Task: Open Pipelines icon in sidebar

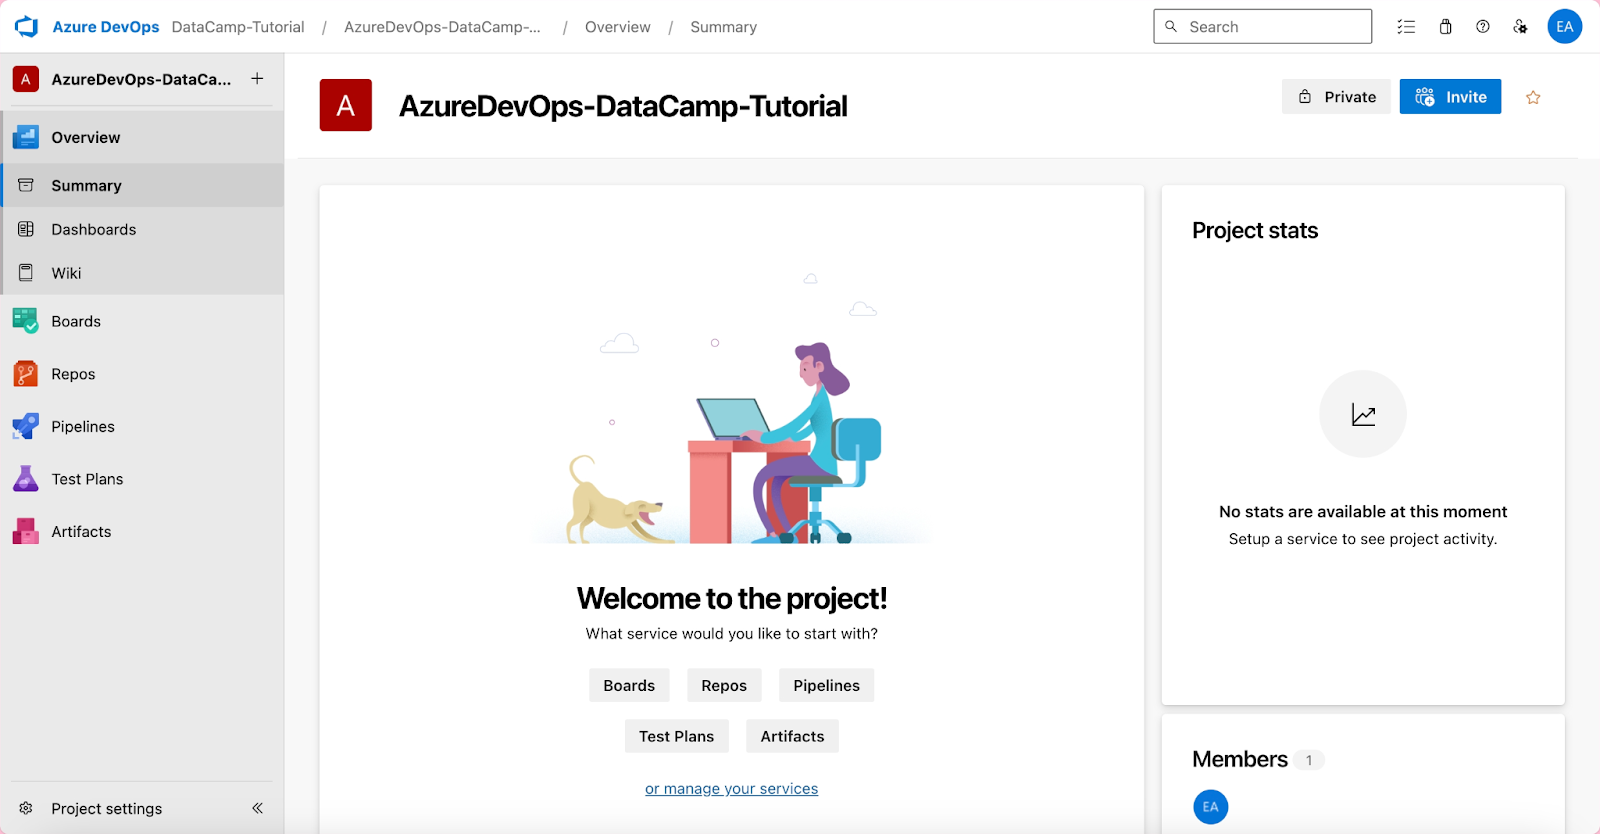Action: pyautogui.click(x=26, y=426)
